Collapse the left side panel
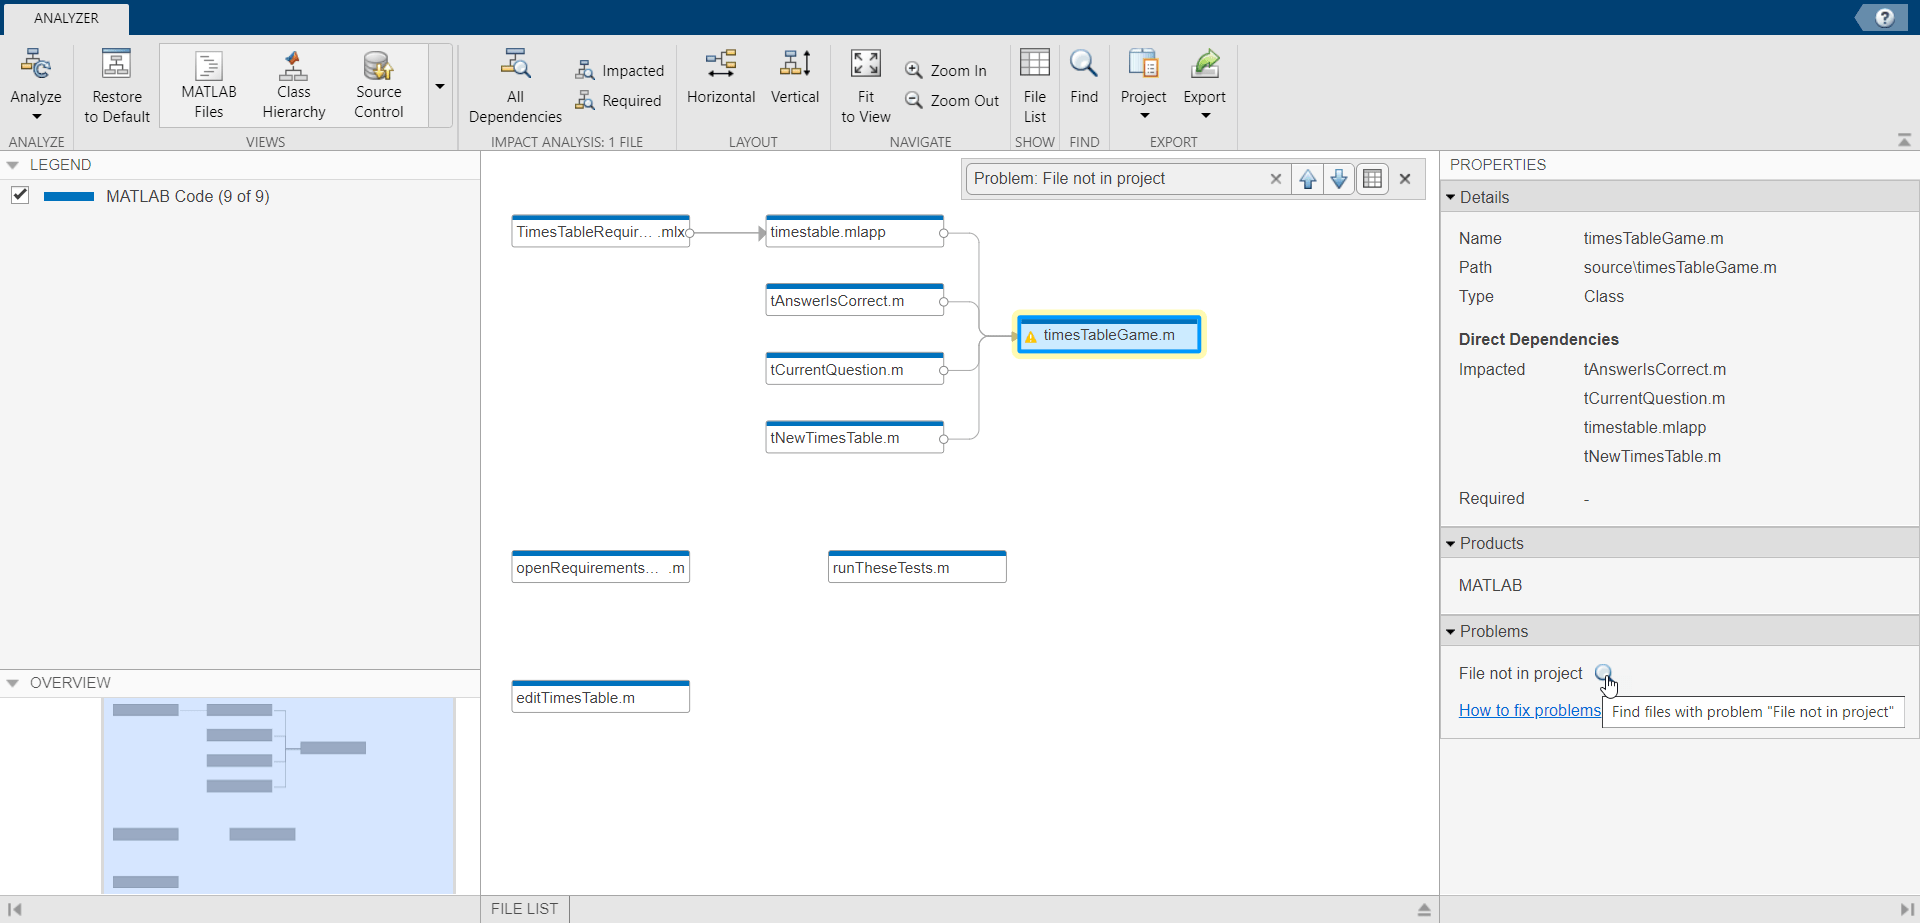 [x=14, y=909]
